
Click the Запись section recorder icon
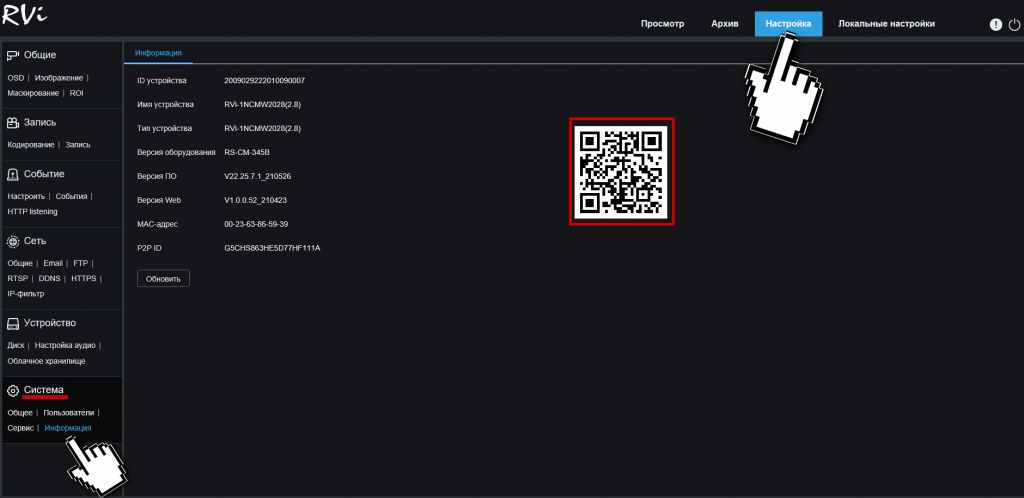point(13,123)
